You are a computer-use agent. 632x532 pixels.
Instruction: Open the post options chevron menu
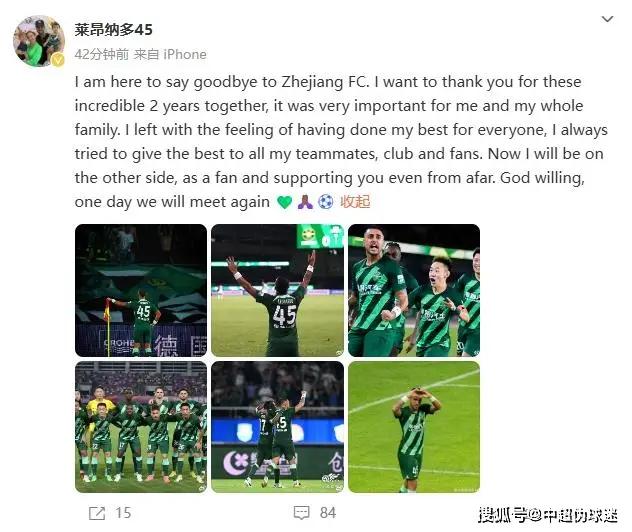pos(607,19)
